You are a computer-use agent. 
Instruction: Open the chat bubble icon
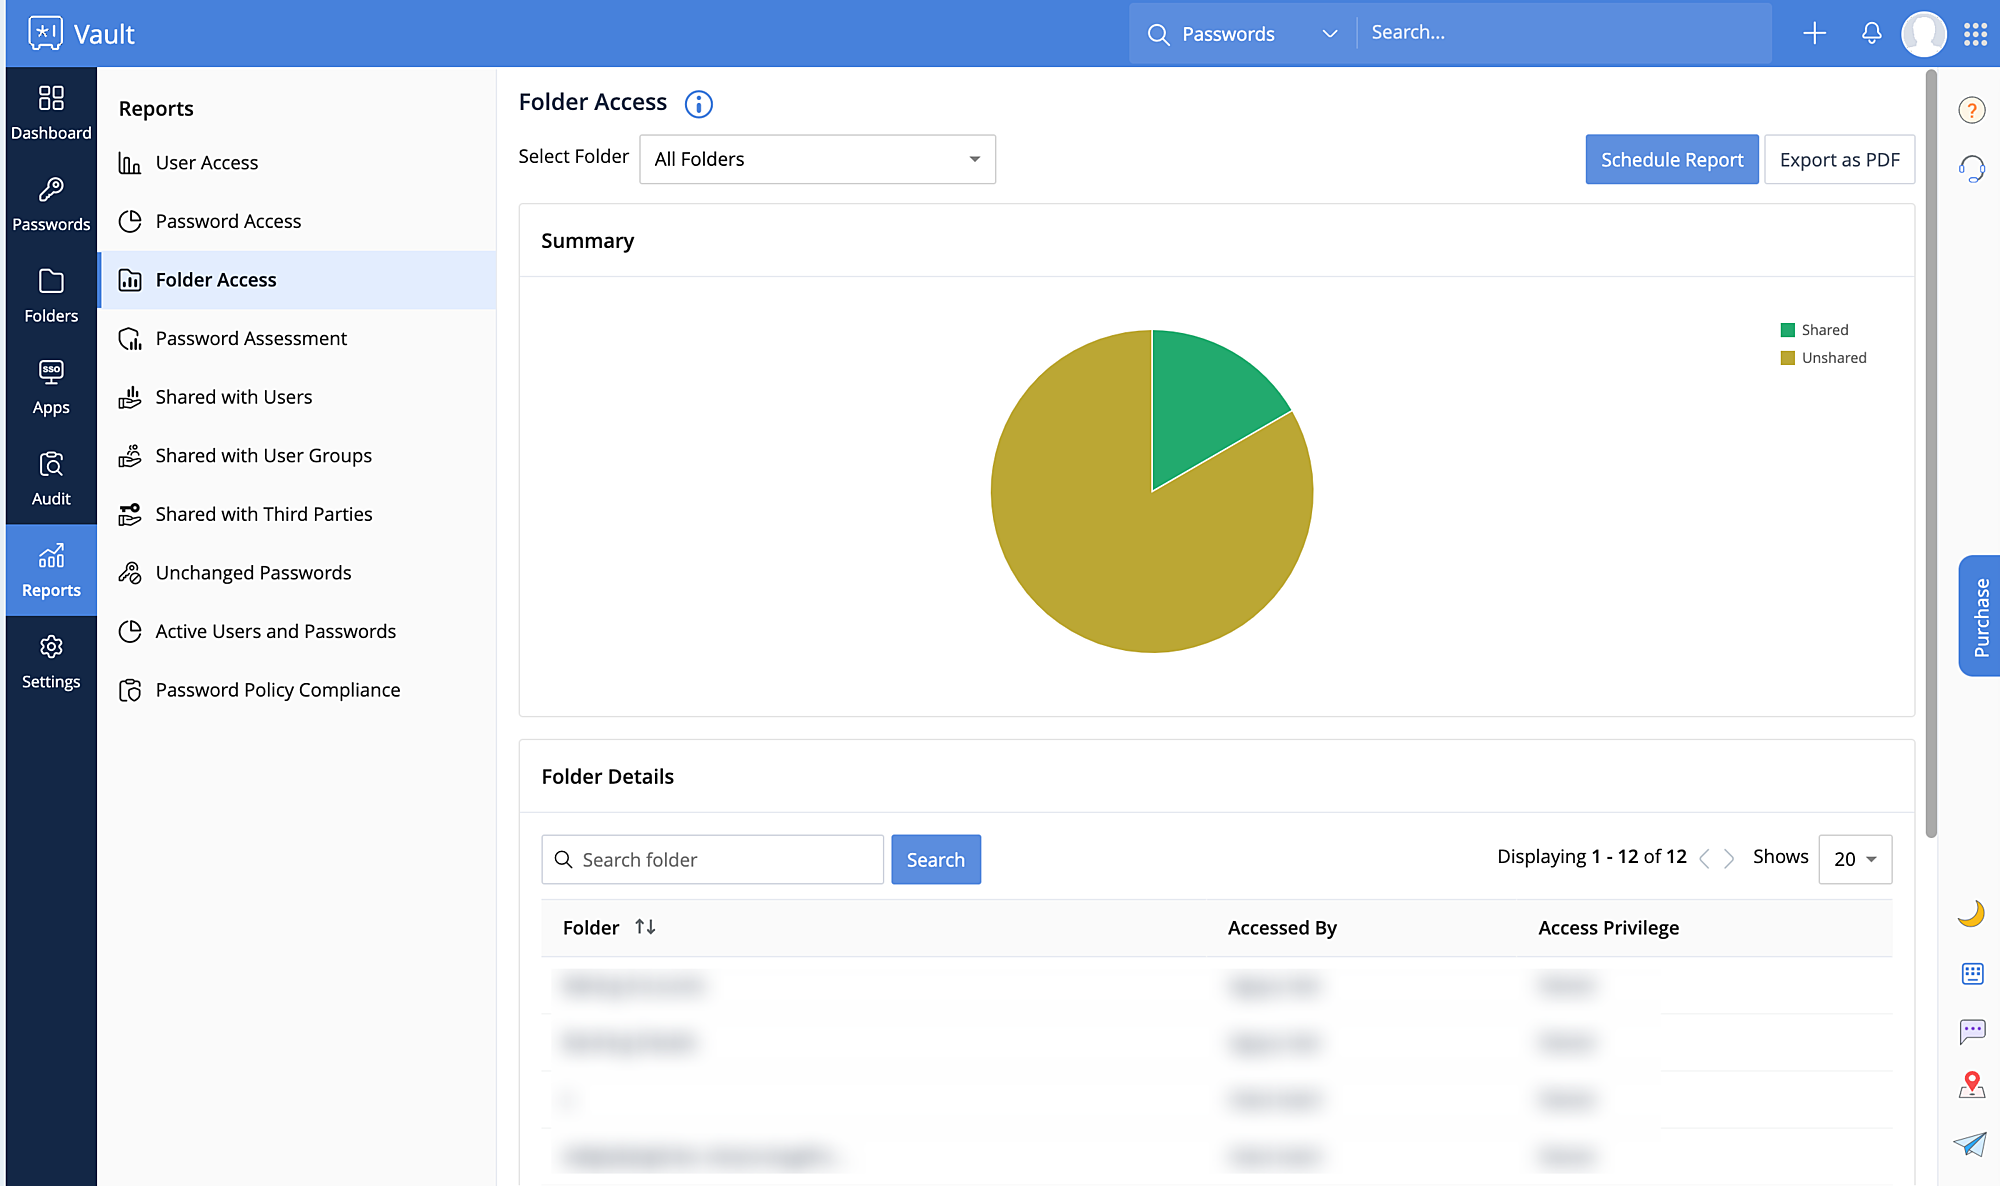tap(1972, 1030)
